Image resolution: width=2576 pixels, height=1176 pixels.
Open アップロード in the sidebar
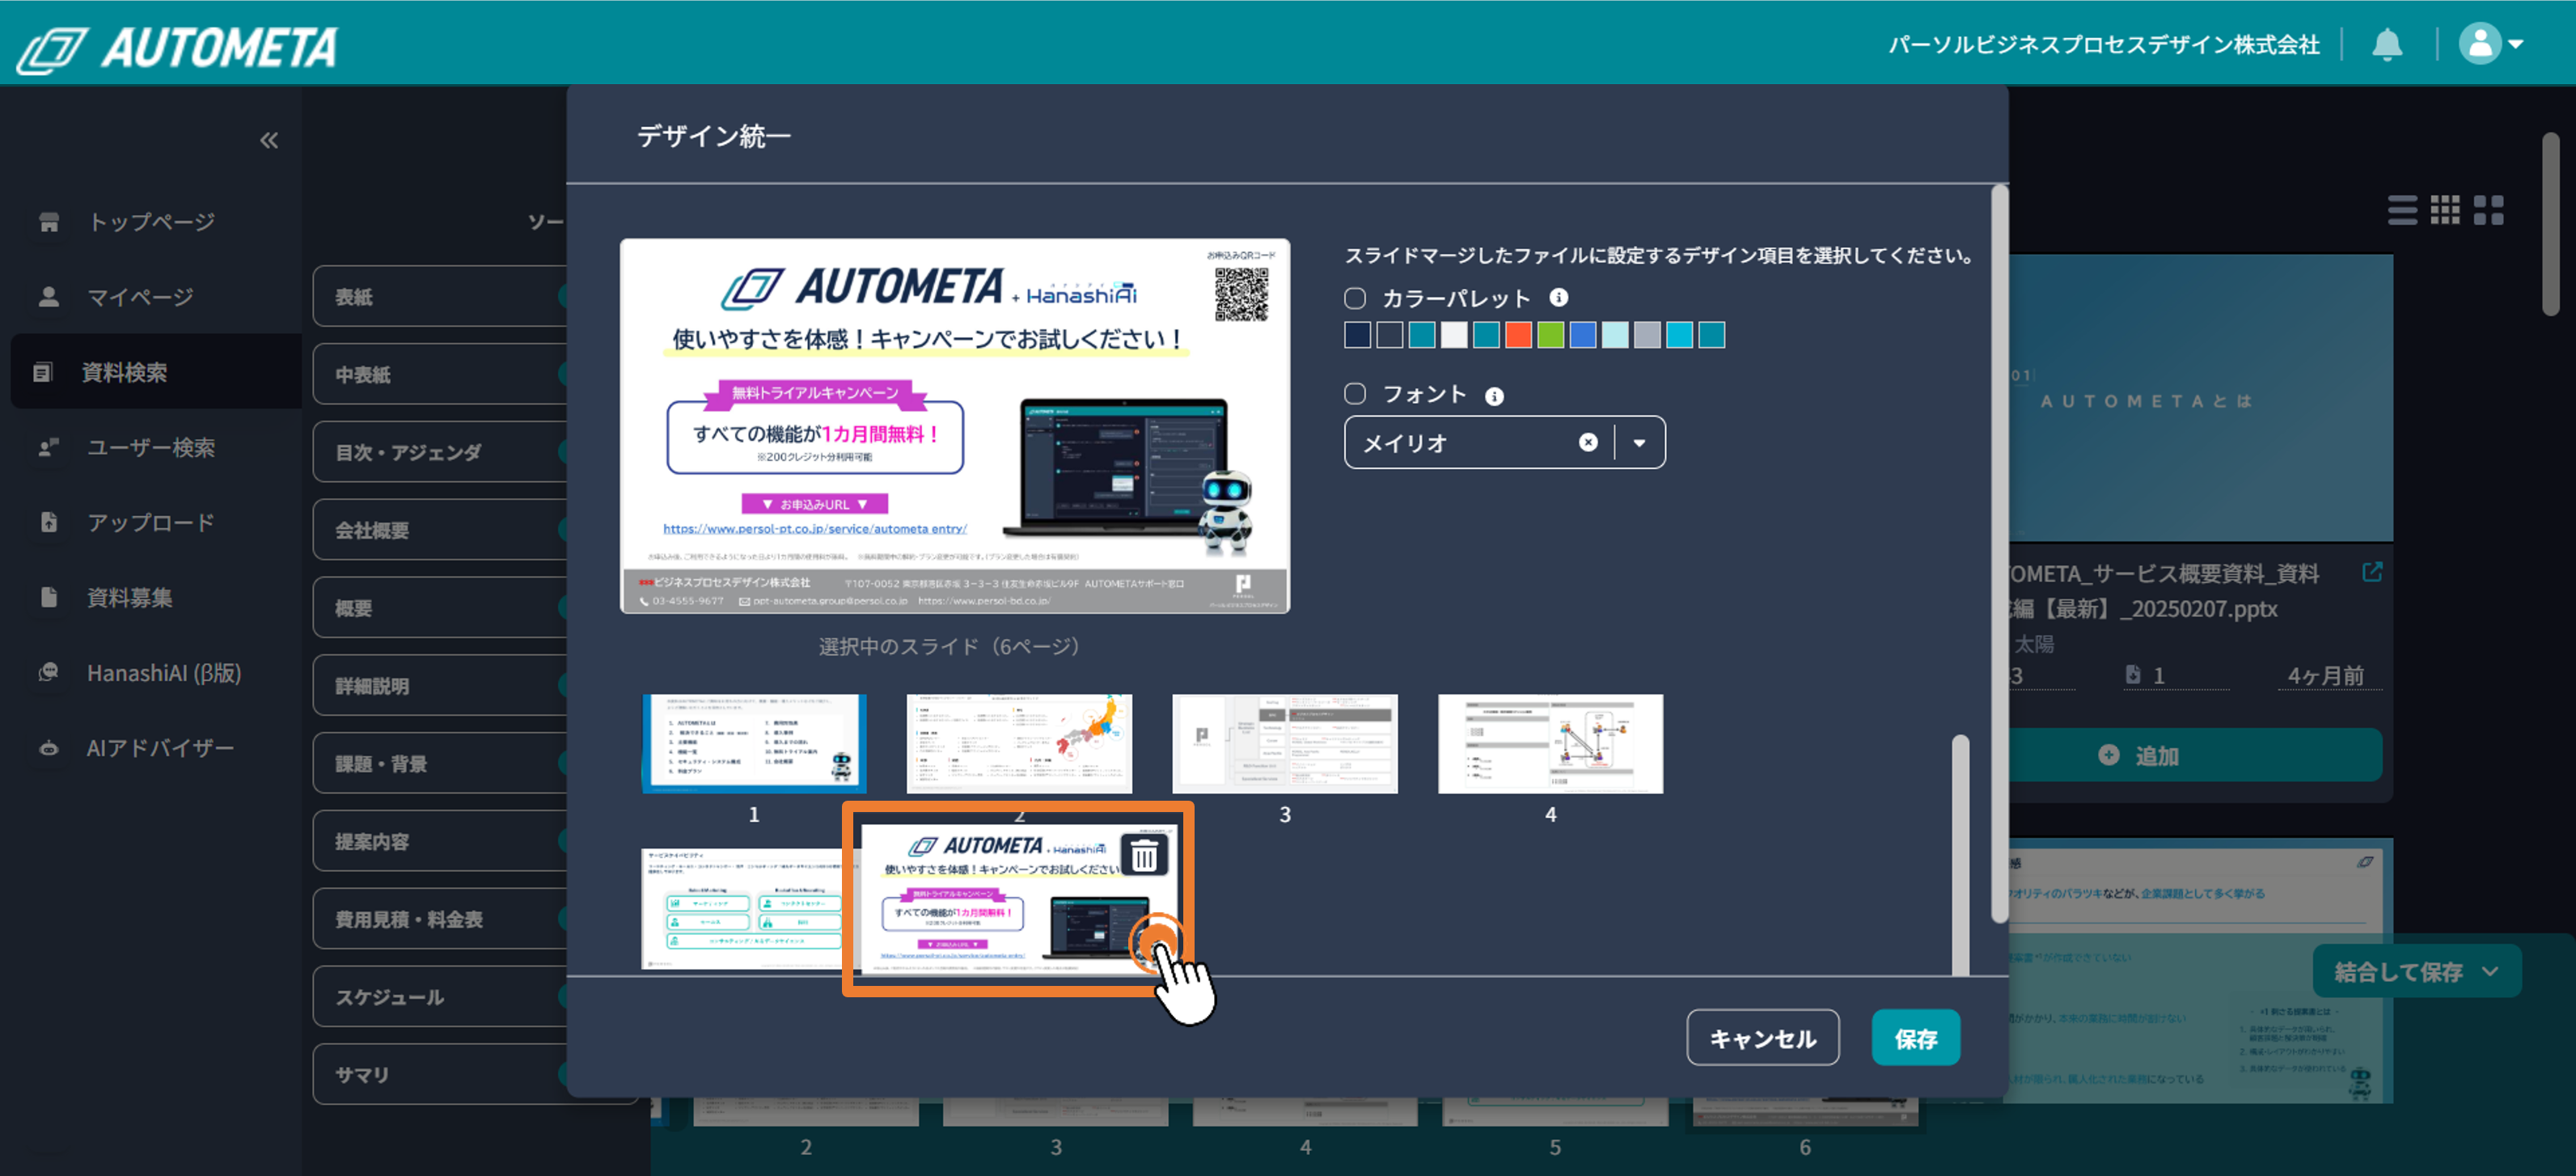pyautogui.click(x=150, y=522)
